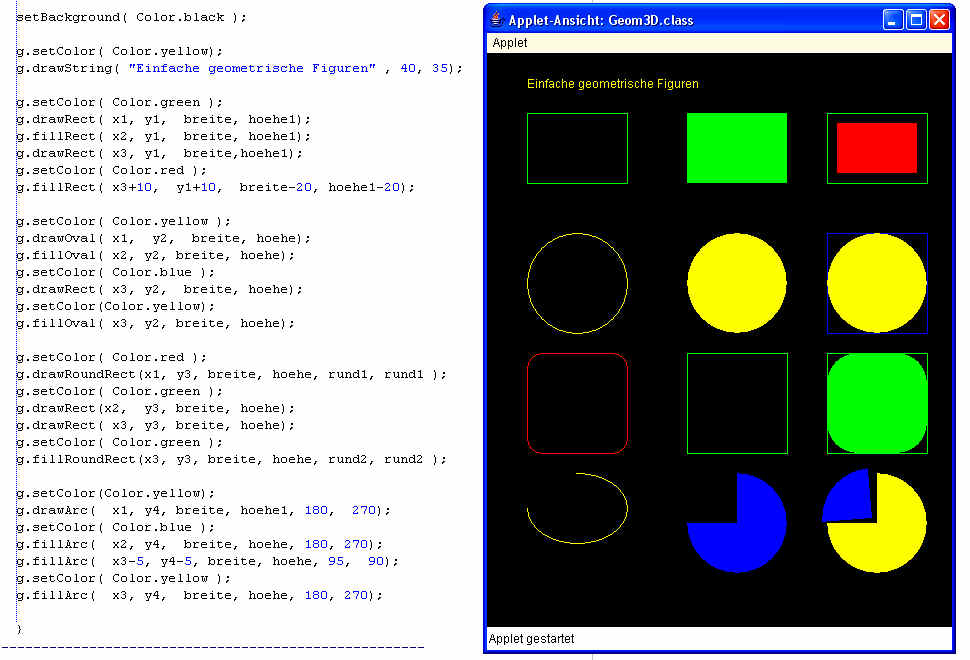Click the green filled rounded rectangle
This screenshot has height=660, width=970.
[877, 403]
